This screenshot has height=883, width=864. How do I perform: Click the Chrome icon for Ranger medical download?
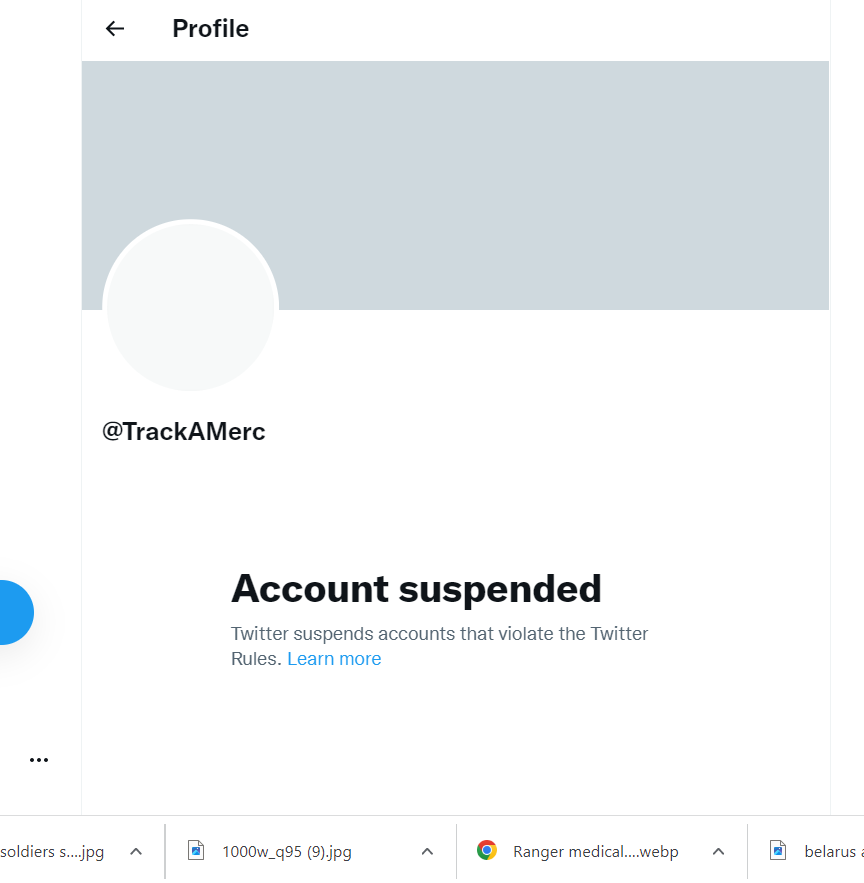tap(487, 851)
